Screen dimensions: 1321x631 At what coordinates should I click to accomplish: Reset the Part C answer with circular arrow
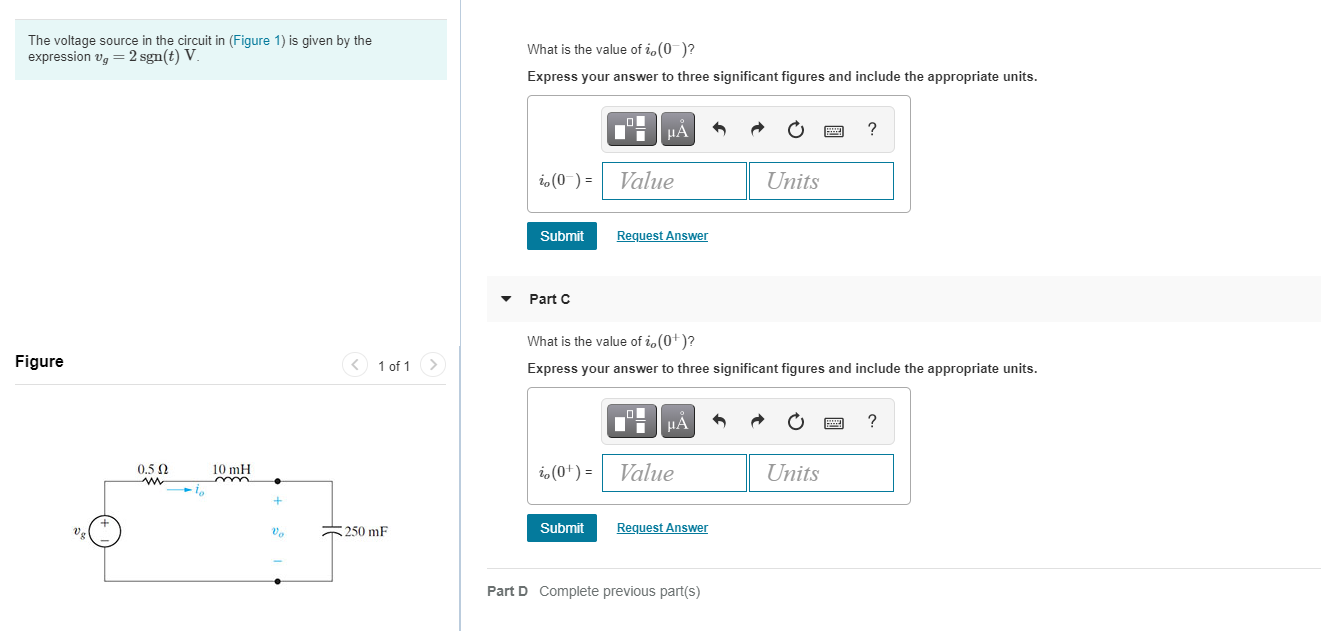(795, 422)
